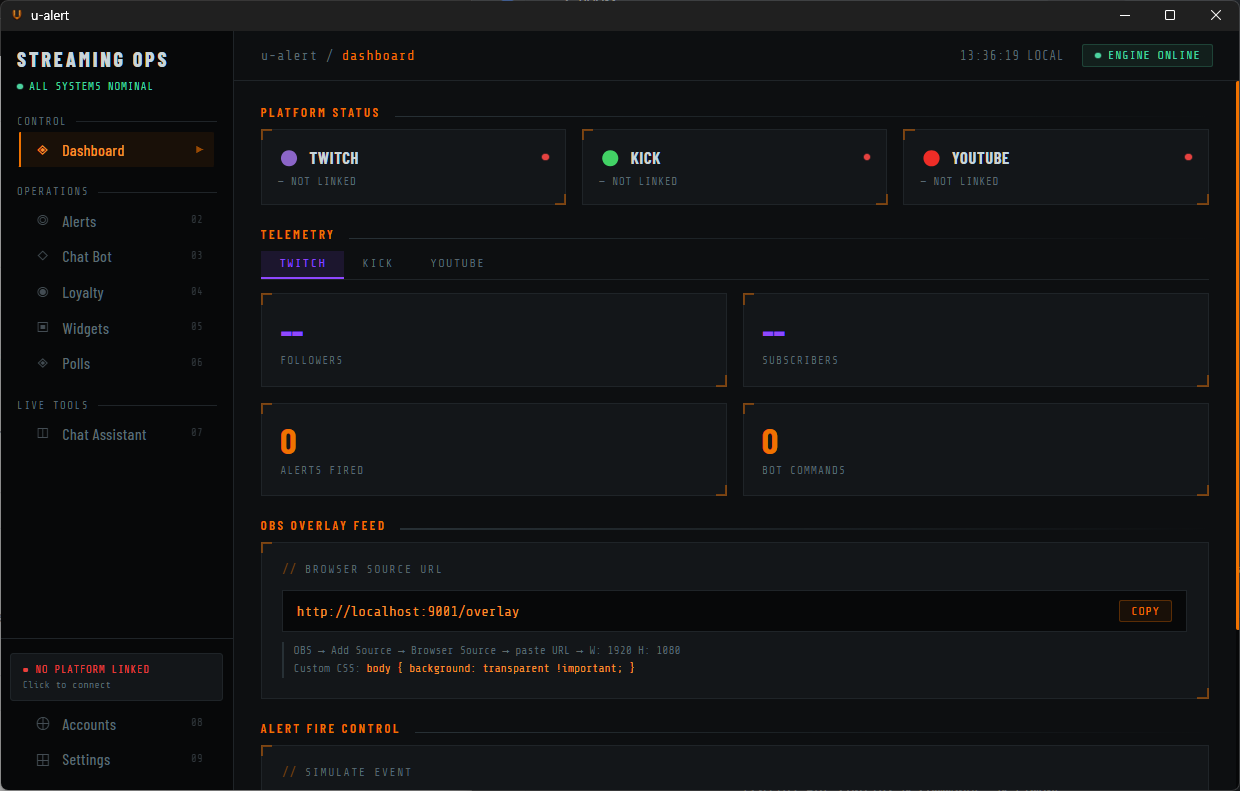Maximize the u-alert window
This screenshot has height=791, width=1240.
[x=1170, y=15]
